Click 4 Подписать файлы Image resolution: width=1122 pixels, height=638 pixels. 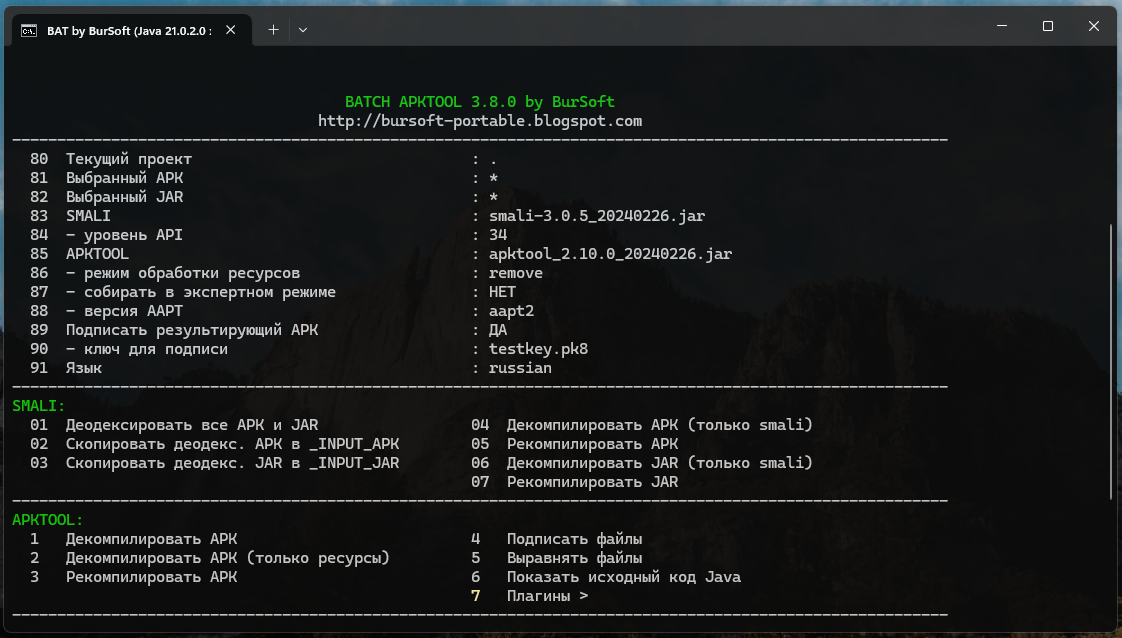click(557, 539)
